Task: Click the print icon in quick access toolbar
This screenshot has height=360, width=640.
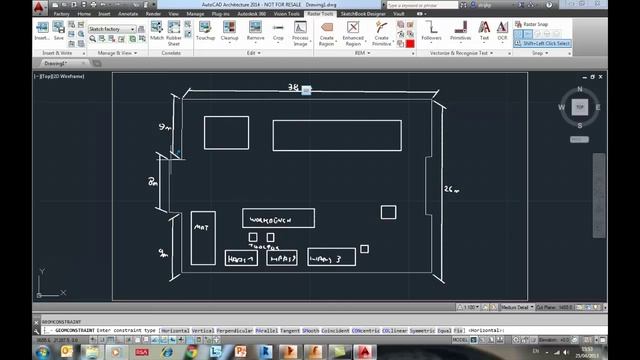Action: 93,4
